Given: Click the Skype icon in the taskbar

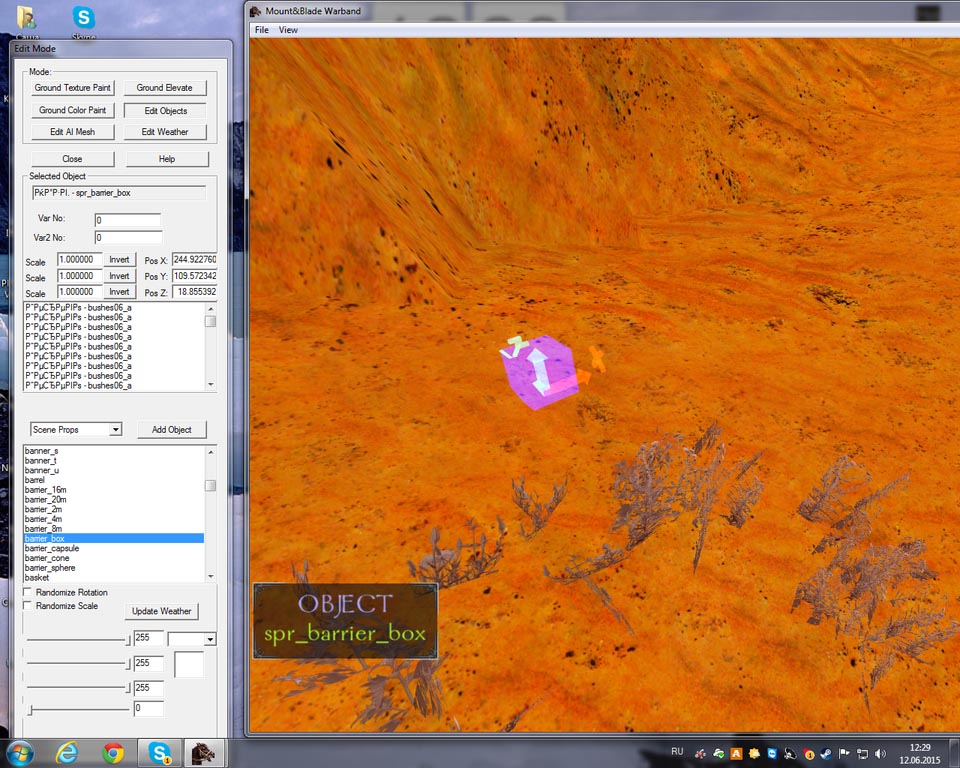Looking at the screenshot, I should point(159,752).
